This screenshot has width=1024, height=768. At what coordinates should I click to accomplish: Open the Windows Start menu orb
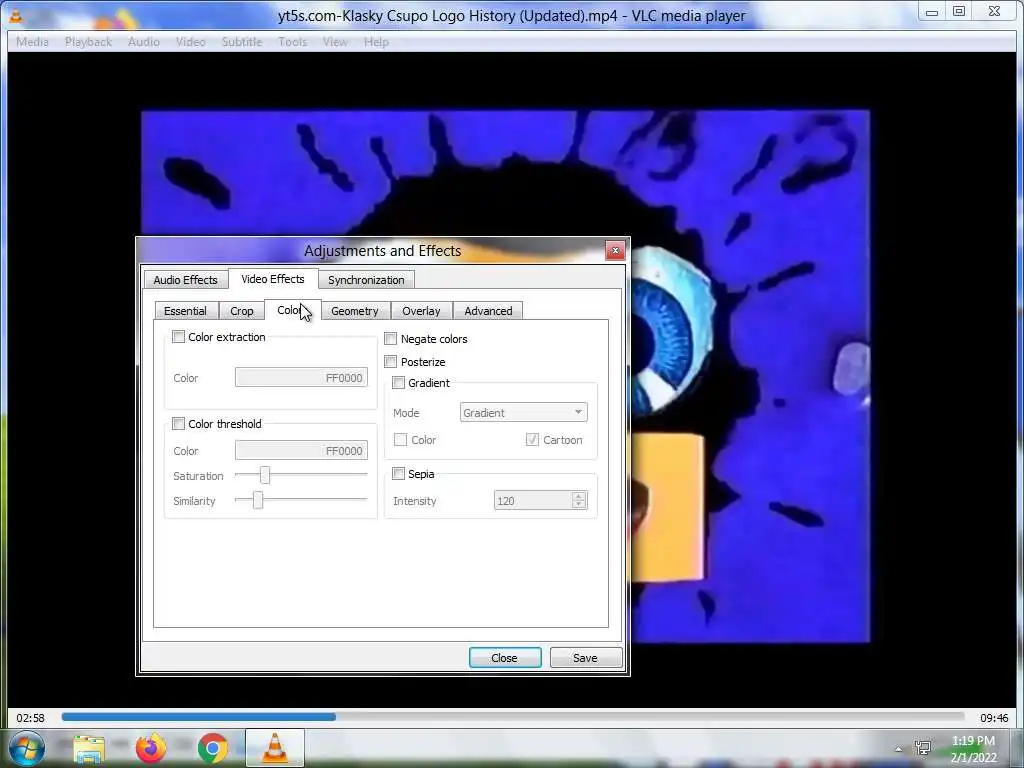coord(27,748)
